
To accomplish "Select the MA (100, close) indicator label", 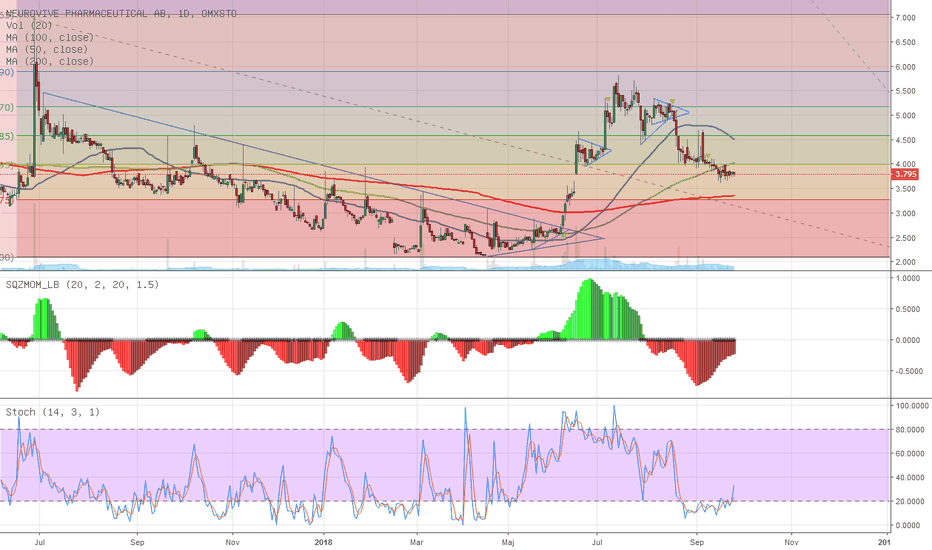I will click(x=50, y=37).
